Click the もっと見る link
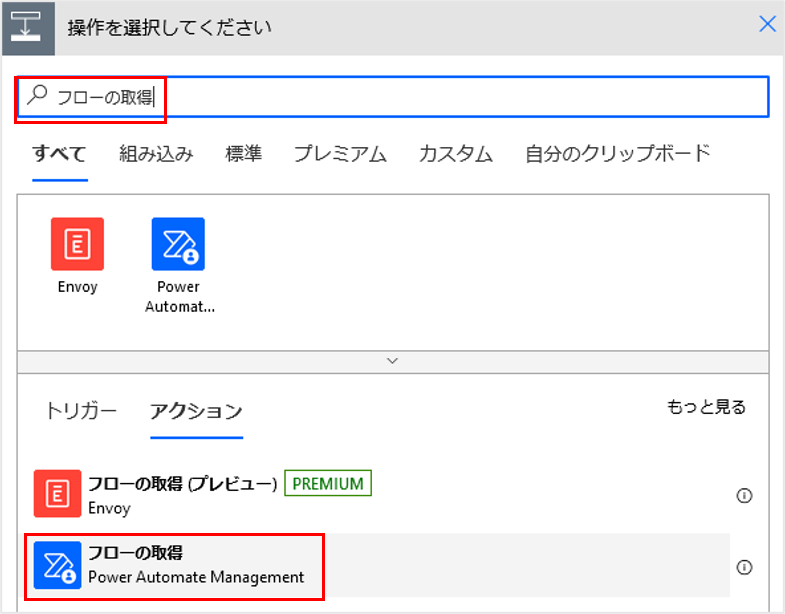The image size is (785, 614). (706, 407)
